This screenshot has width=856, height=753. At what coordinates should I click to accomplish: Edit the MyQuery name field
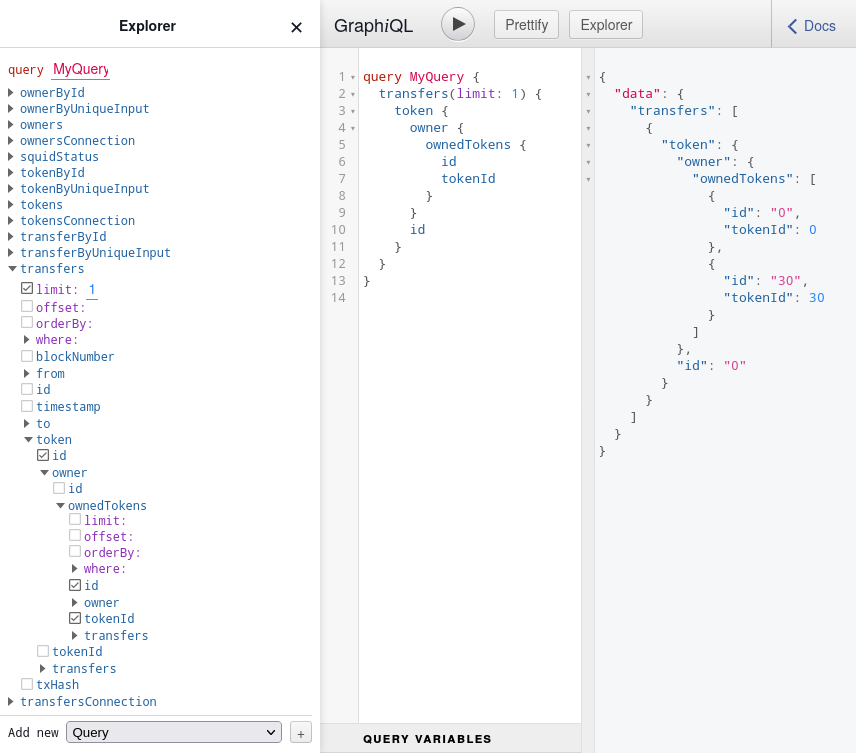tap(81, 69)
